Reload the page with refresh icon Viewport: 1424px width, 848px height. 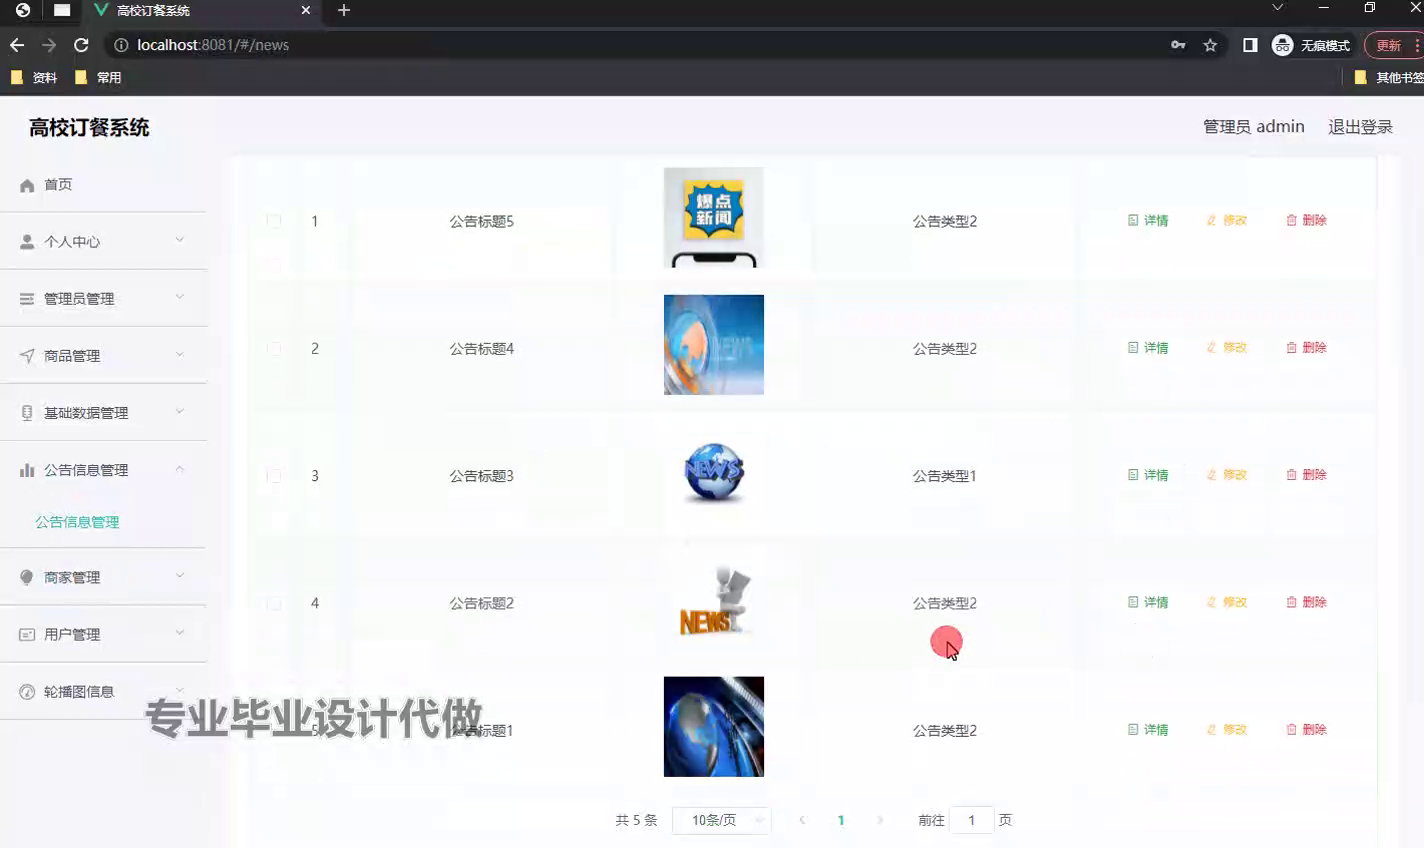pyautogui.click(x=81, y=45)
